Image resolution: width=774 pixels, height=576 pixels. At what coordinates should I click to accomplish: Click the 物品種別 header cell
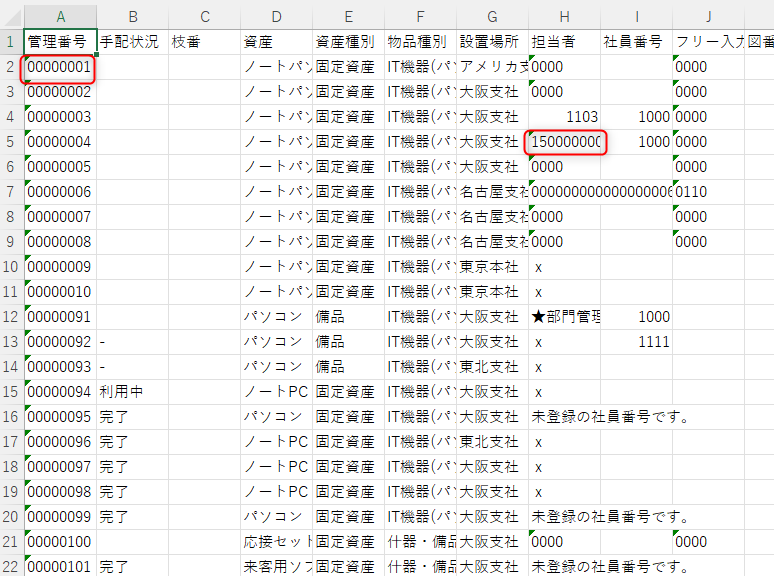(421, 42)
